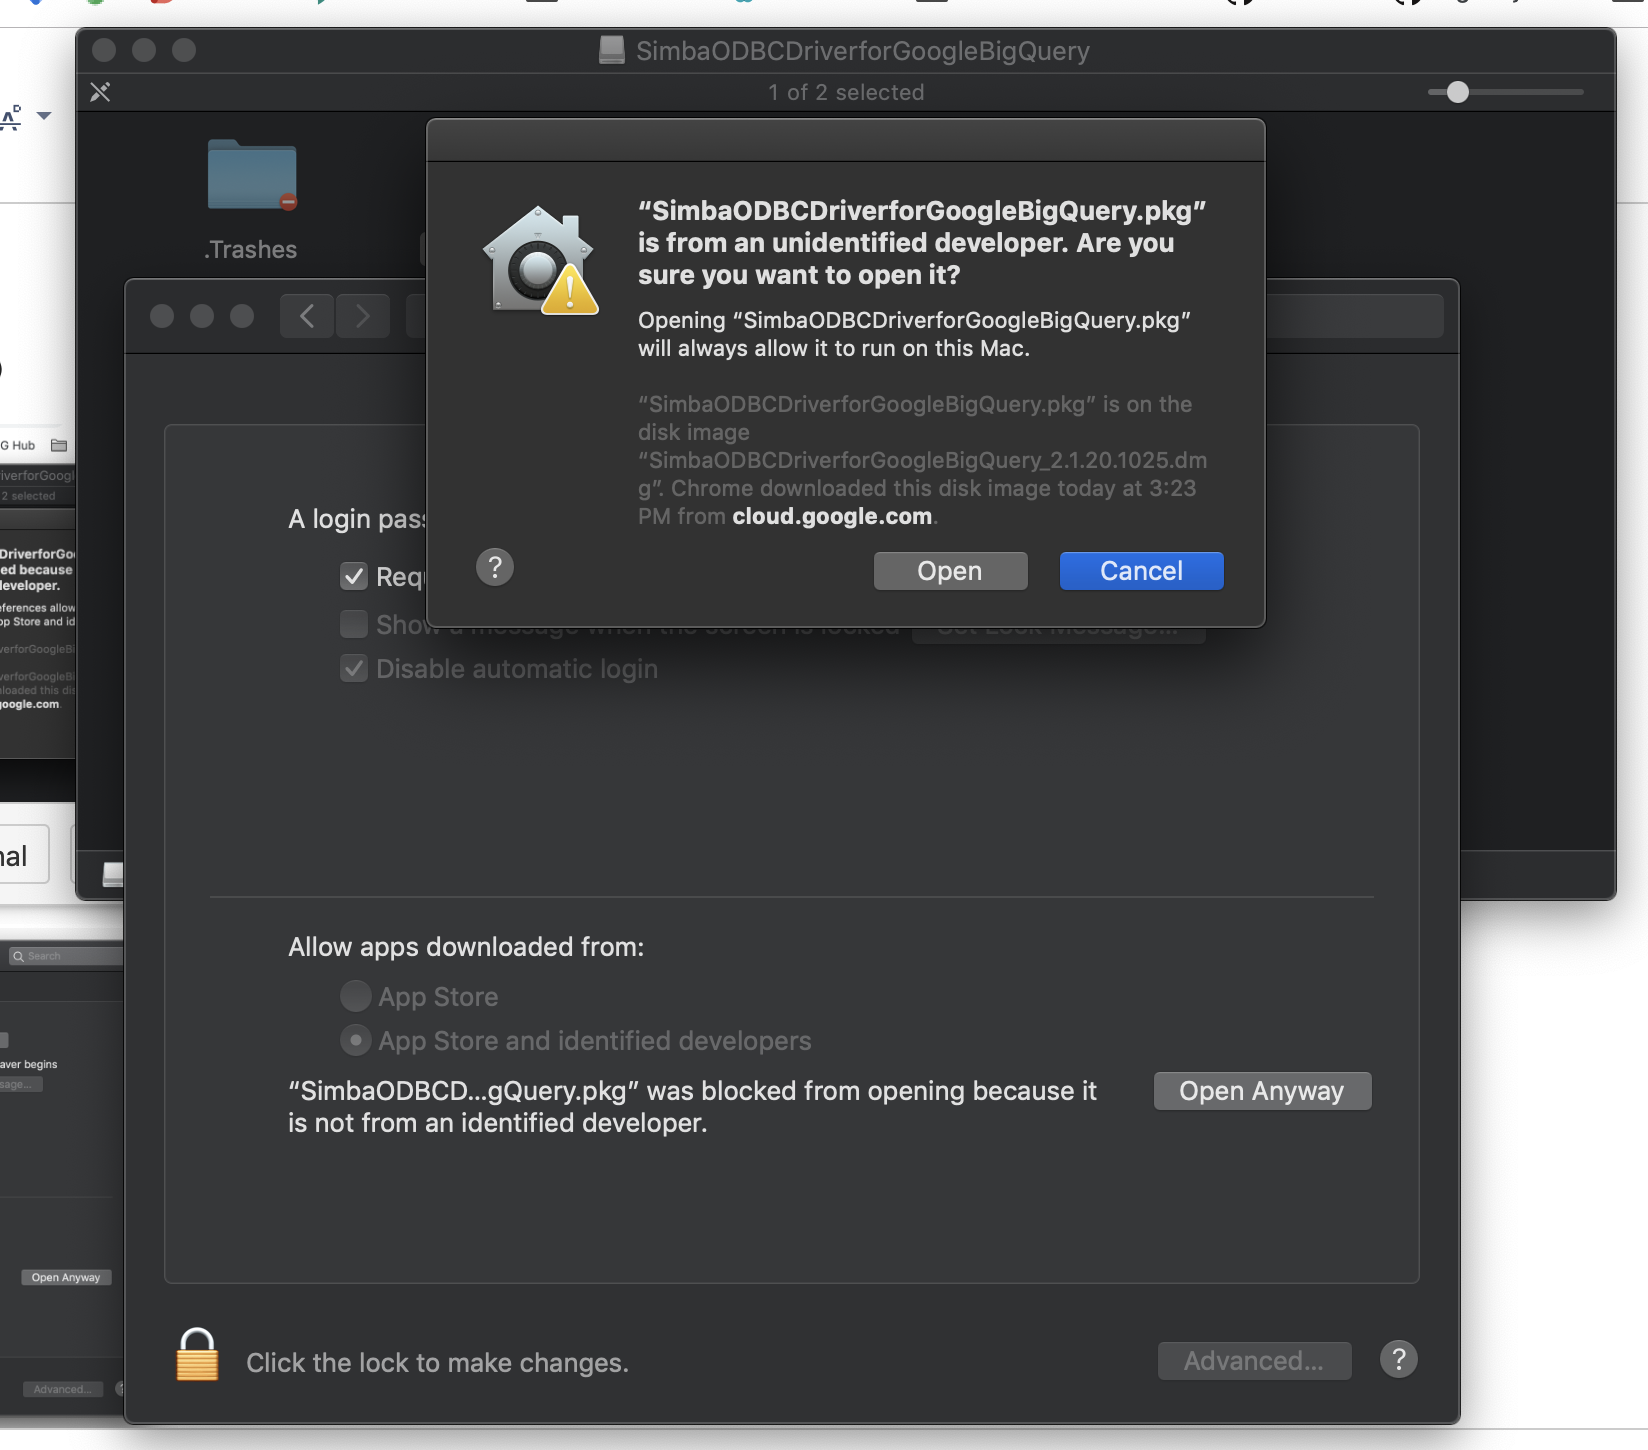Toggle Show a message when locked checkbox
The width and height of the screenshot is (1648, 1450).
[x=354, y=624]
